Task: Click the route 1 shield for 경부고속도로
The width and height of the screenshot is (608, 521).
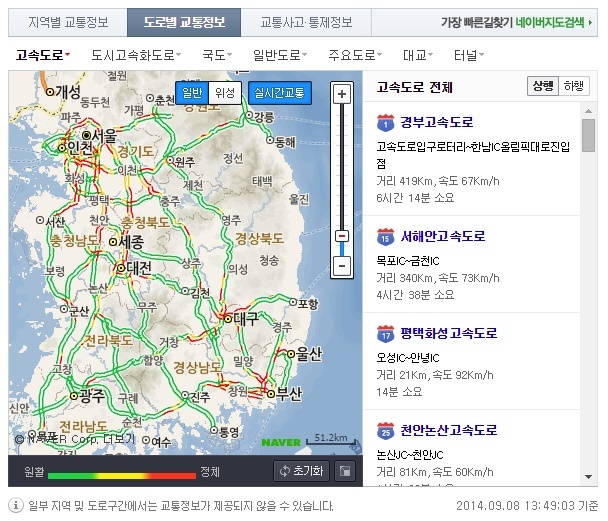Action: click(385, 123)
